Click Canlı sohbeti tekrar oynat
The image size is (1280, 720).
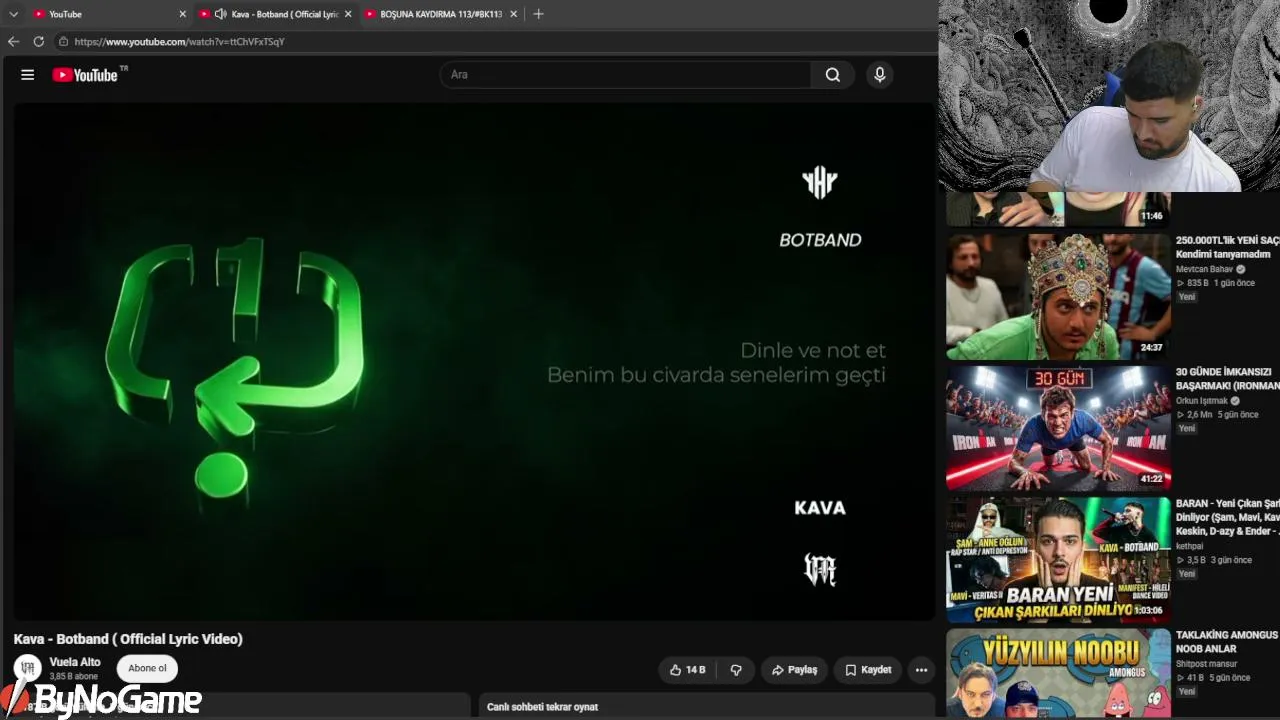[x=542, y=707]
